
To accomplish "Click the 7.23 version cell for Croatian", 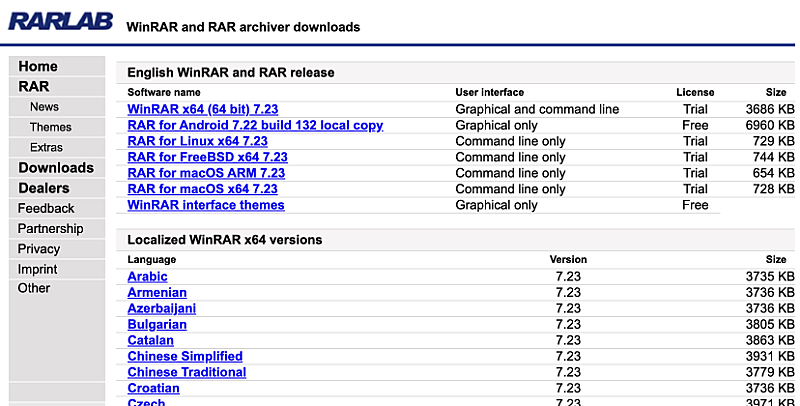I will coord(568,388).
